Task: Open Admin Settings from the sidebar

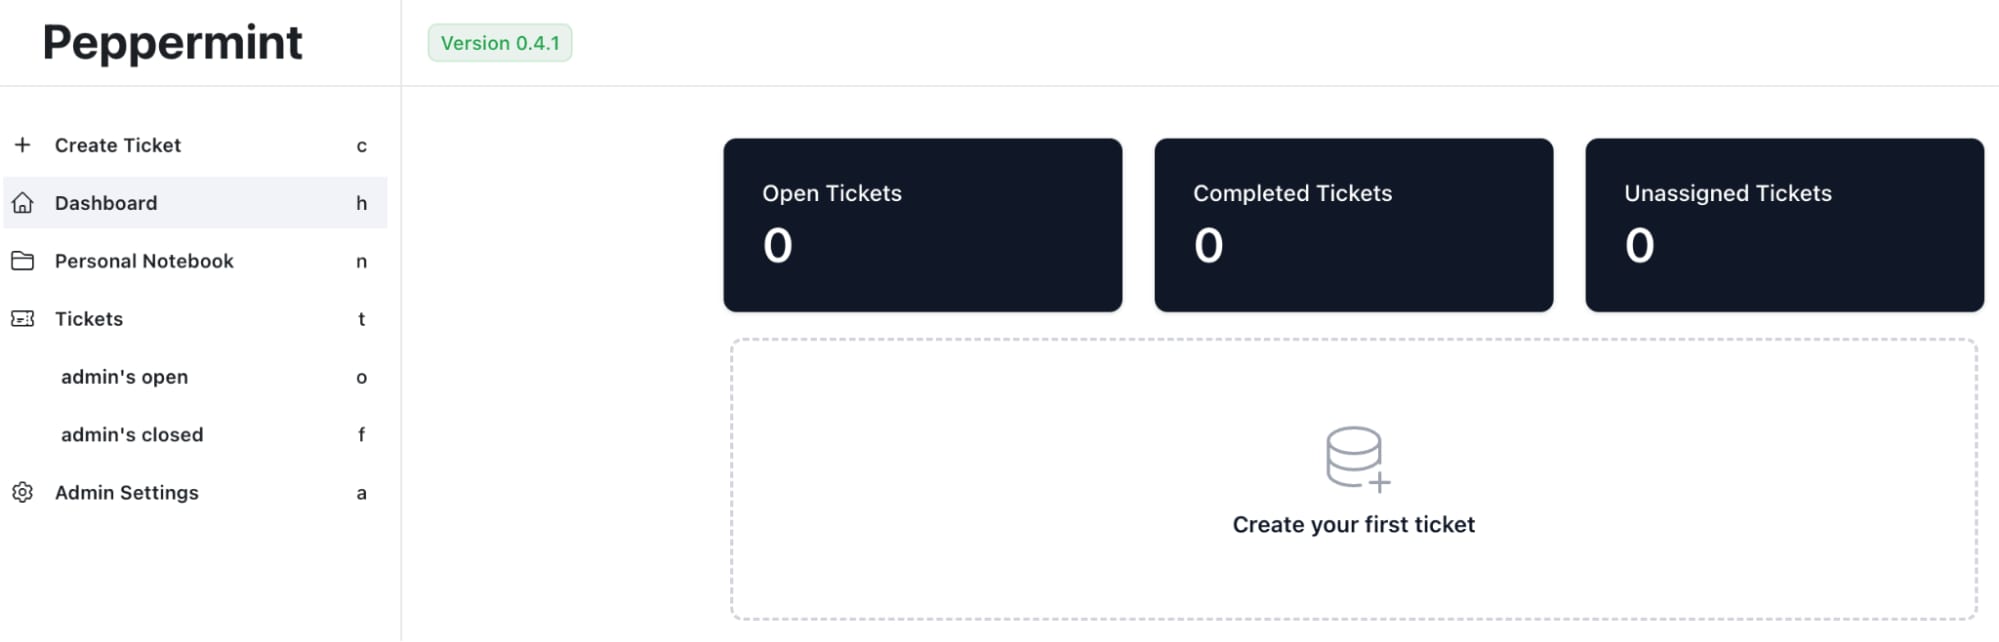Action: tap(127, 492)
